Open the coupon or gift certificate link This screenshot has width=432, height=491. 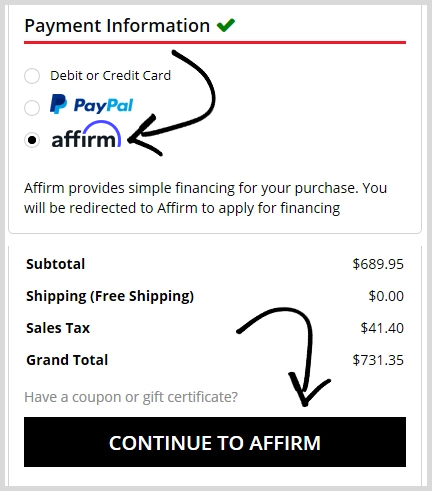tap(131, 397)
